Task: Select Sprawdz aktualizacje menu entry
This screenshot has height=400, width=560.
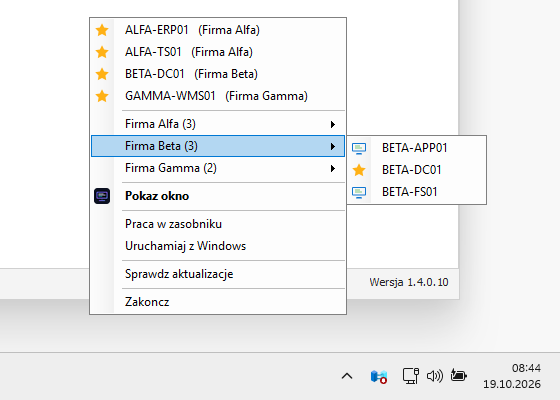Action: pyautogui.click(x=218, y=274)
